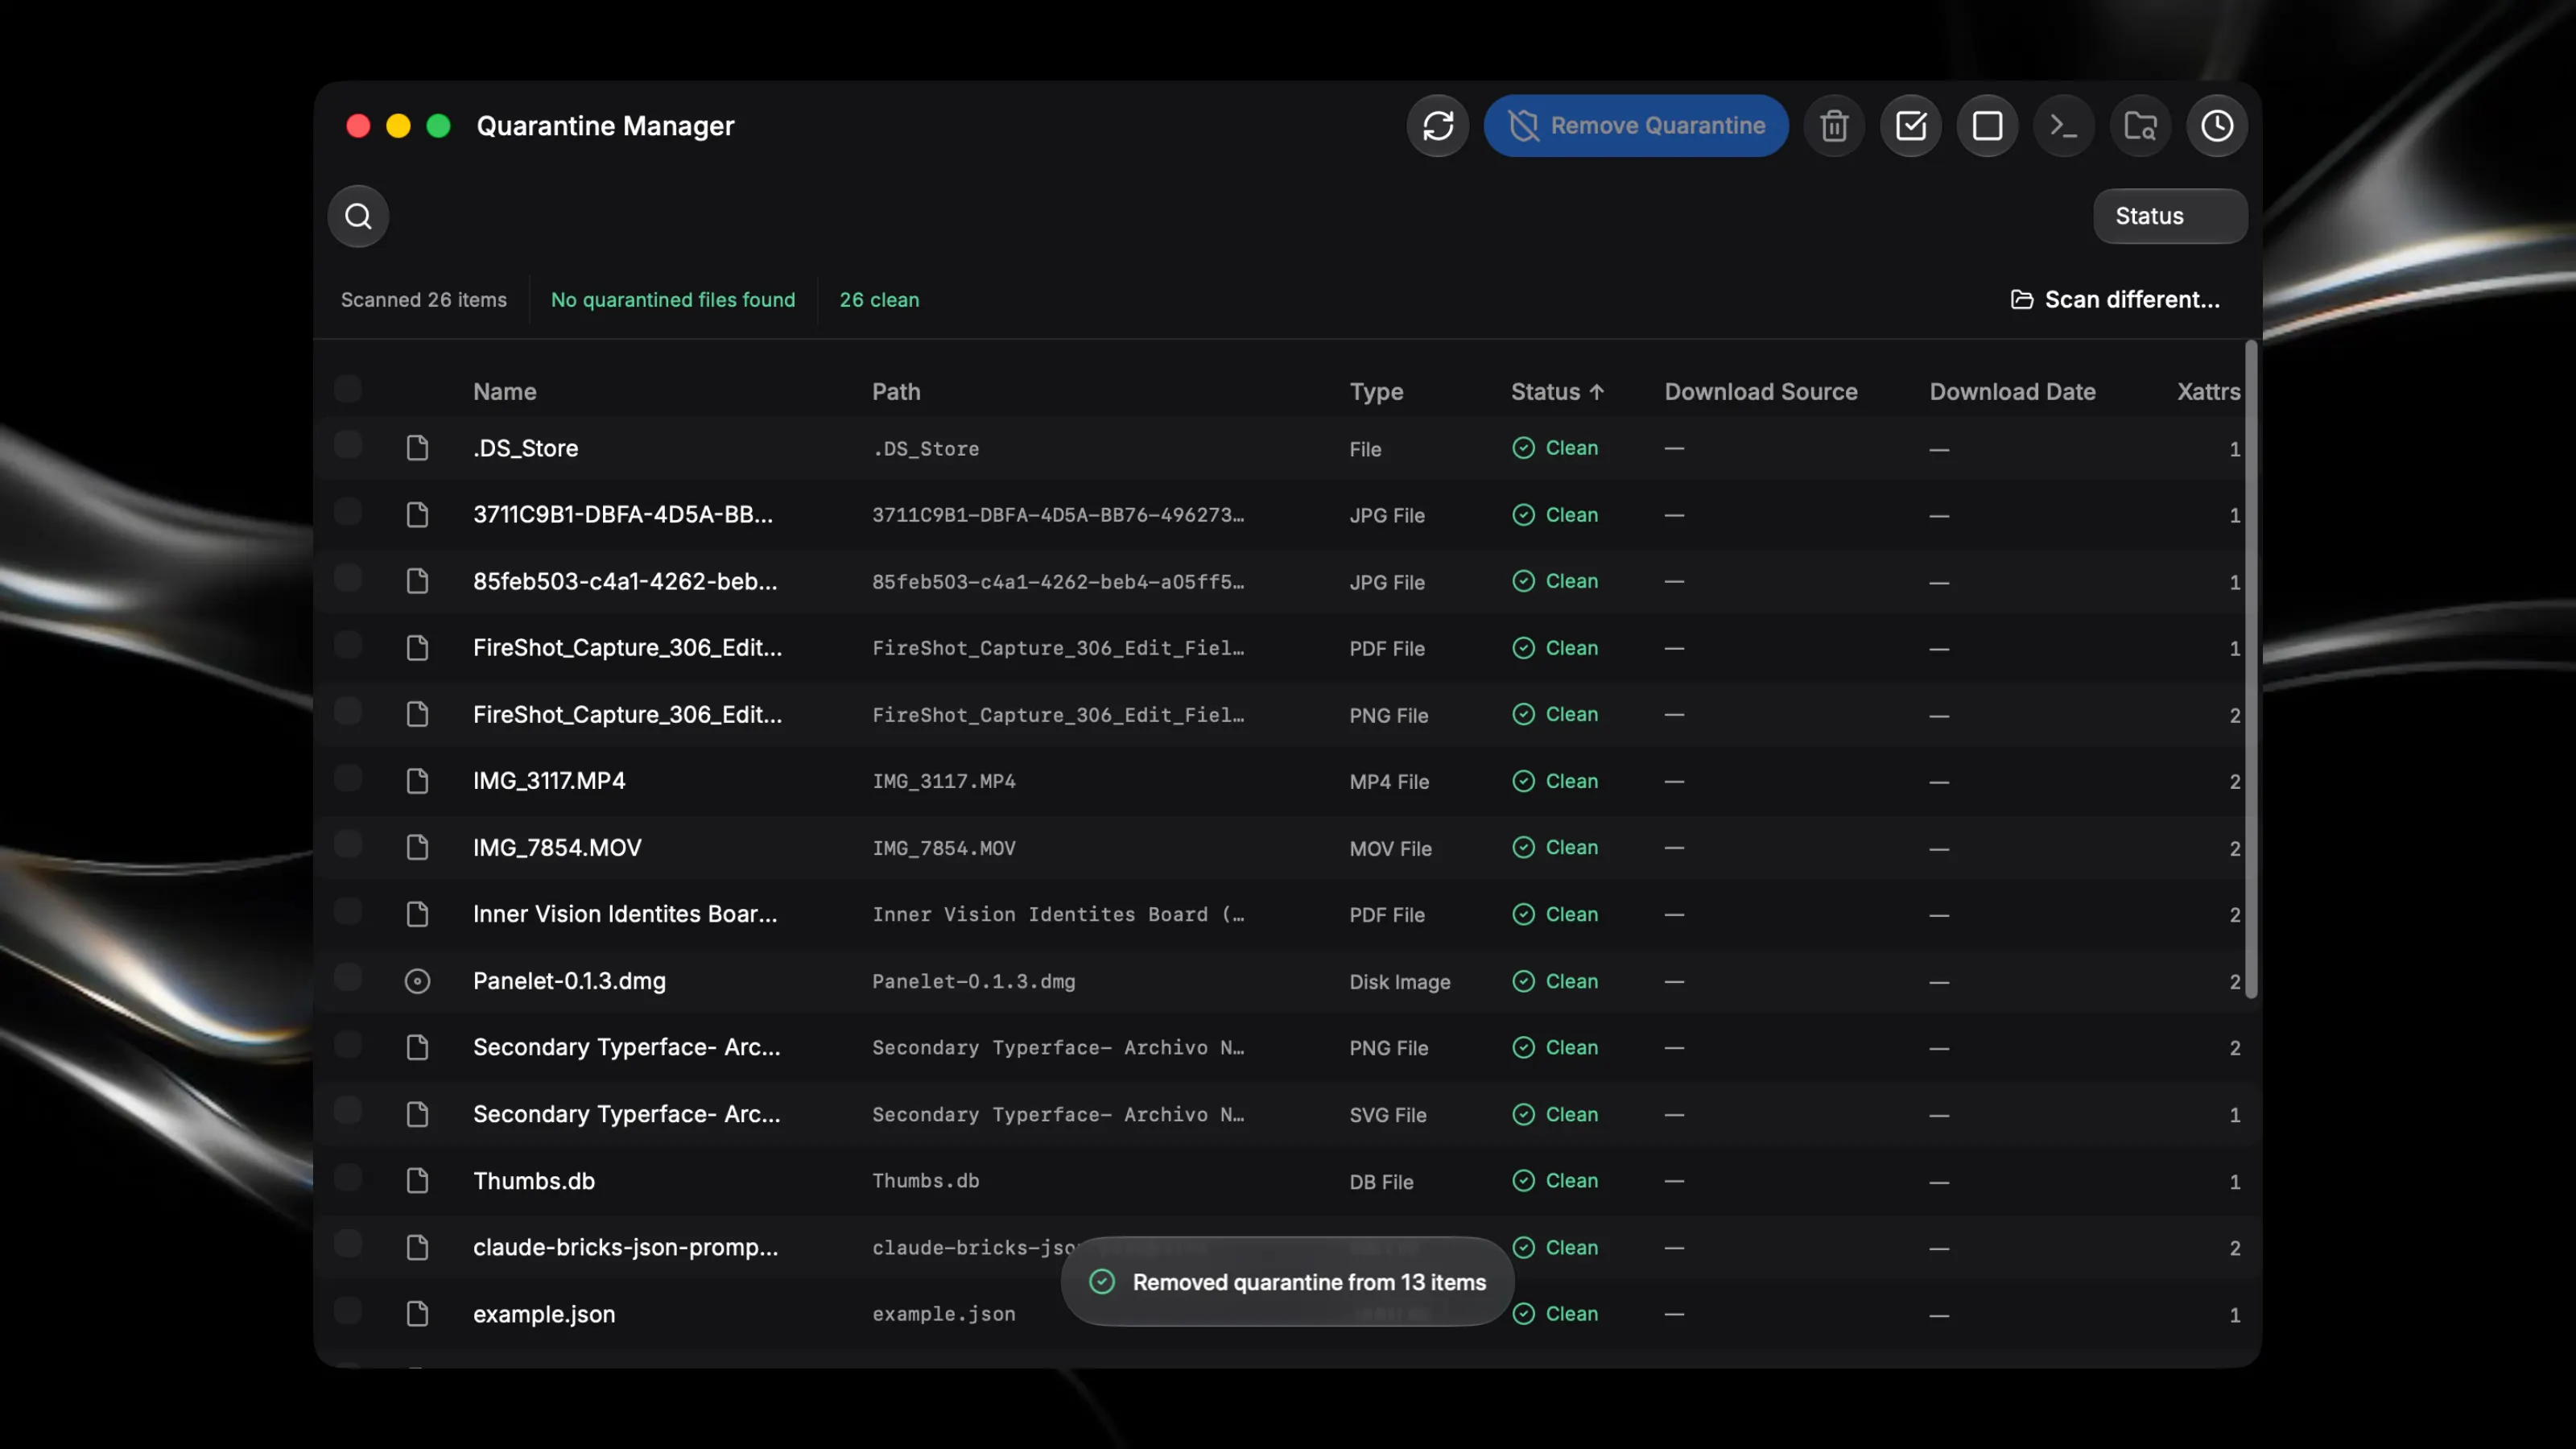Click the 'SVG File' type cell
This screenshot has height=1449, width=2576.
(1387, 1115)
